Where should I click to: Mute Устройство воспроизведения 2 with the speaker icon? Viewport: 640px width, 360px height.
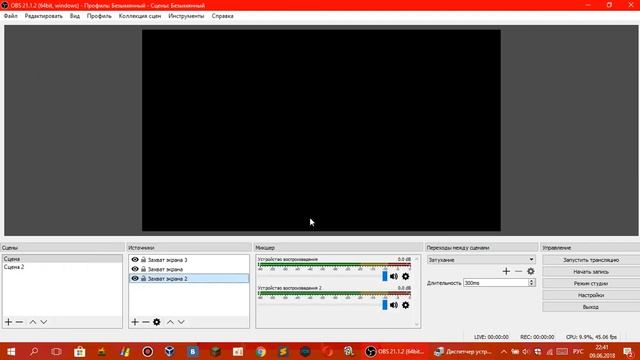point(393,305)
